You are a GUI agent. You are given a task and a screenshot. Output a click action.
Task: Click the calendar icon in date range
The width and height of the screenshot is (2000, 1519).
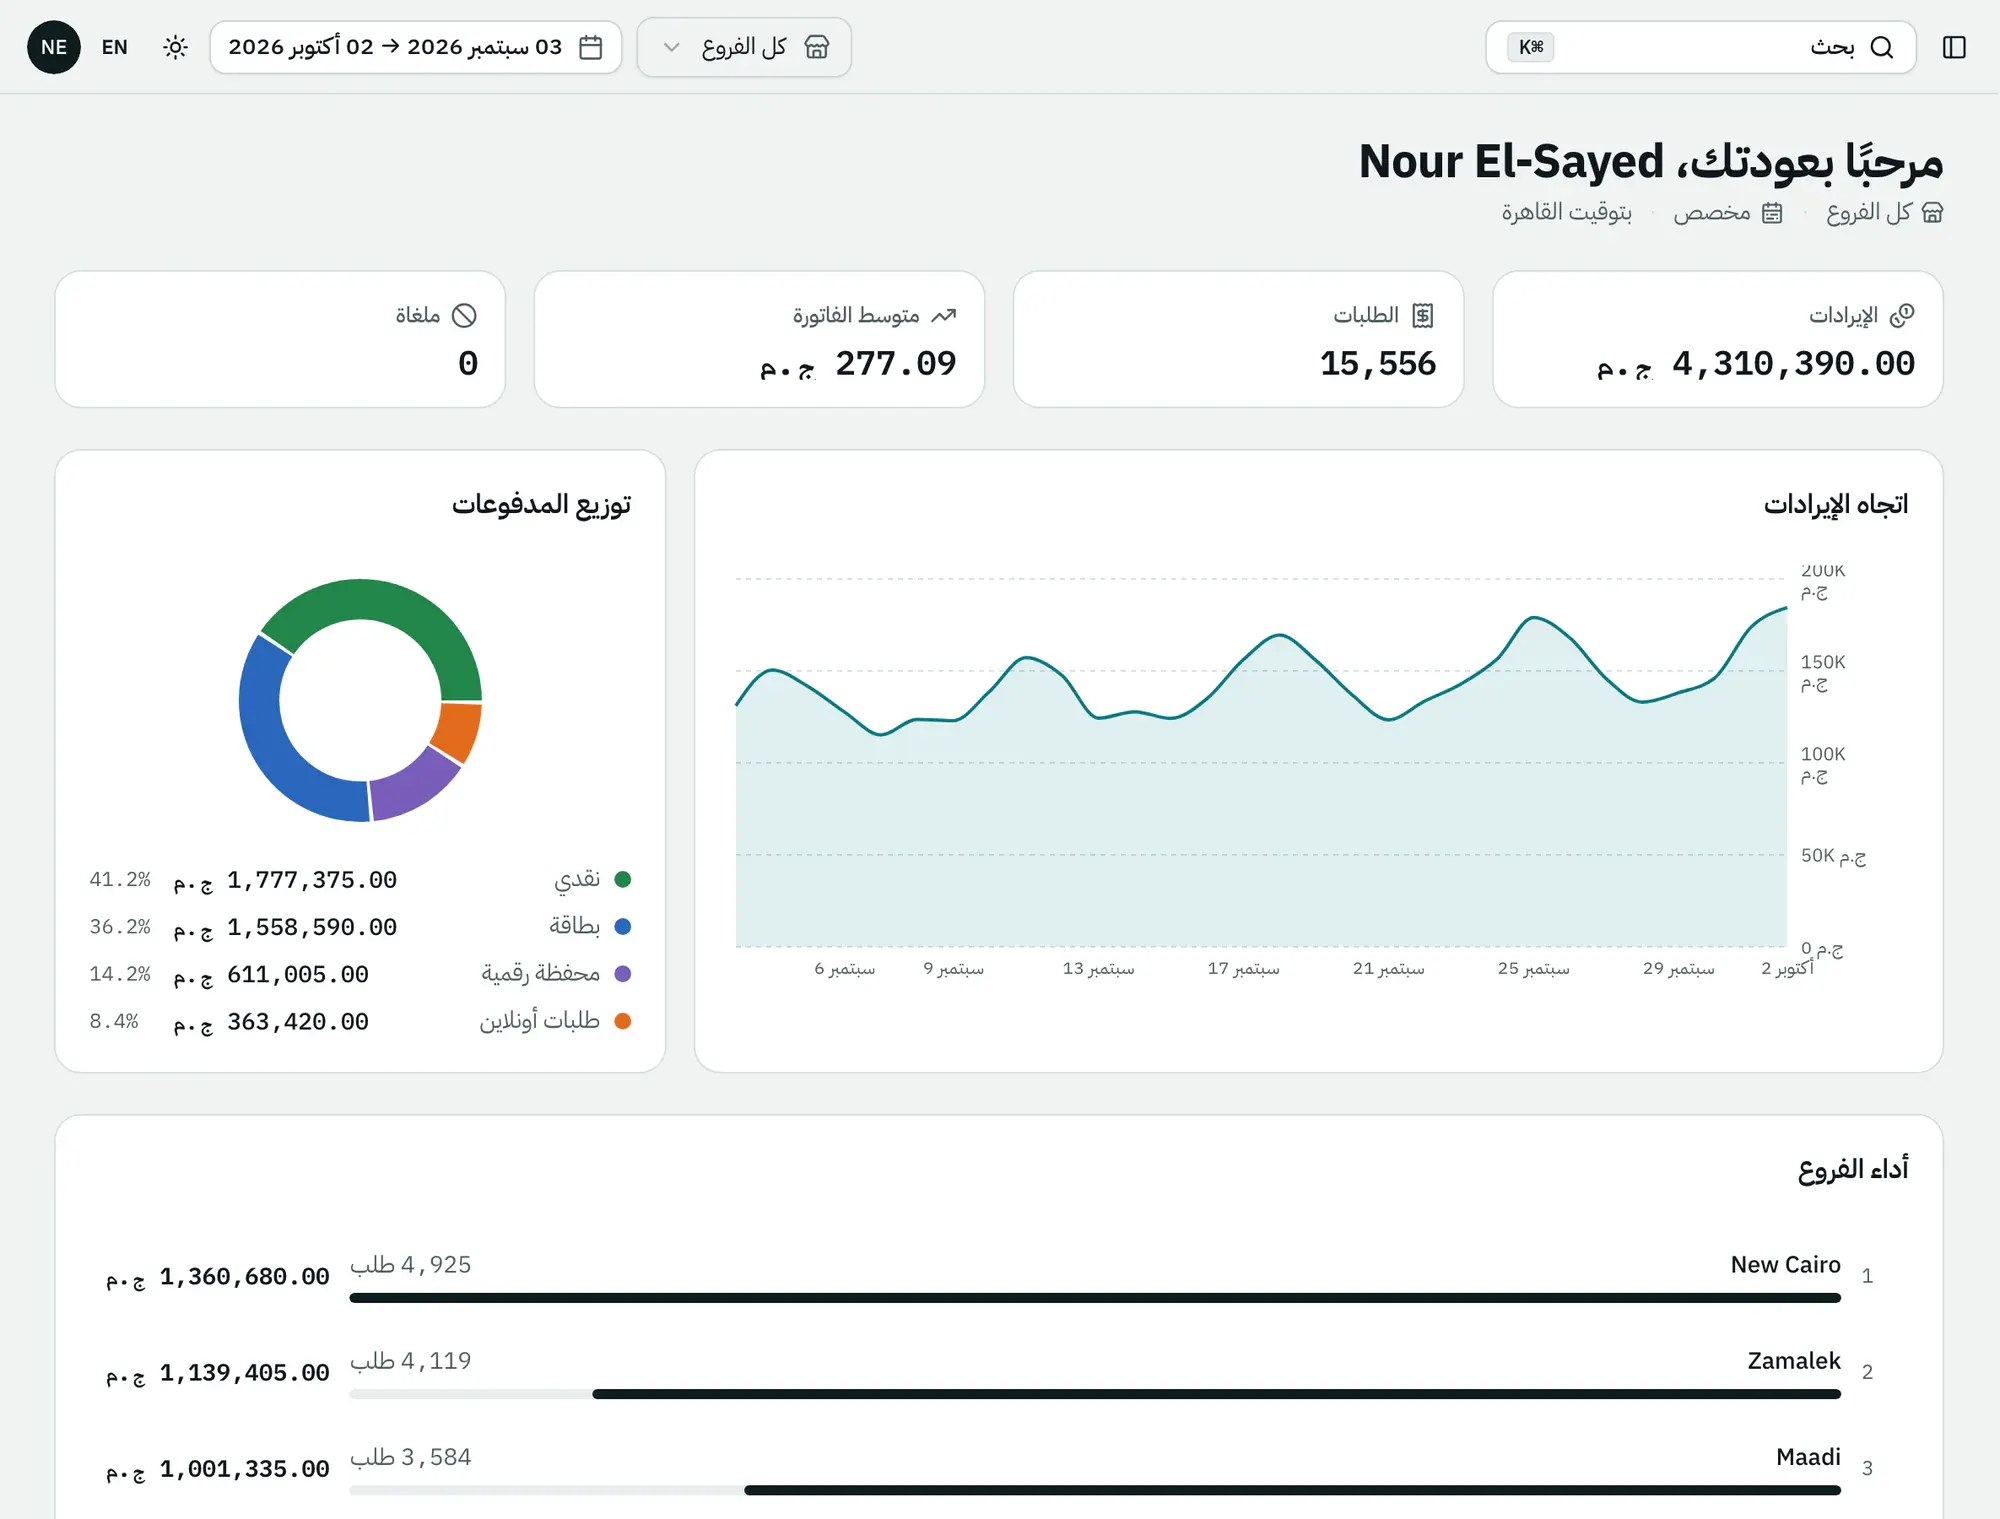591,47
